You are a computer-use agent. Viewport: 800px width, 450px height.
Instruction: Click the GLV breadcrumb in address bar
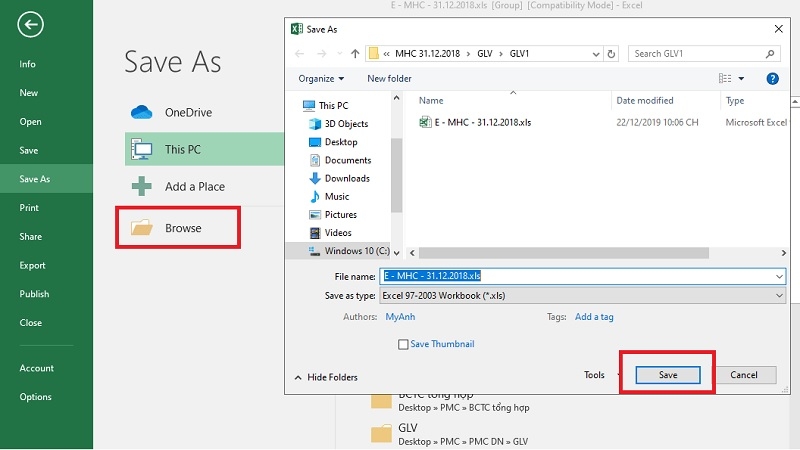click(485, 54)
